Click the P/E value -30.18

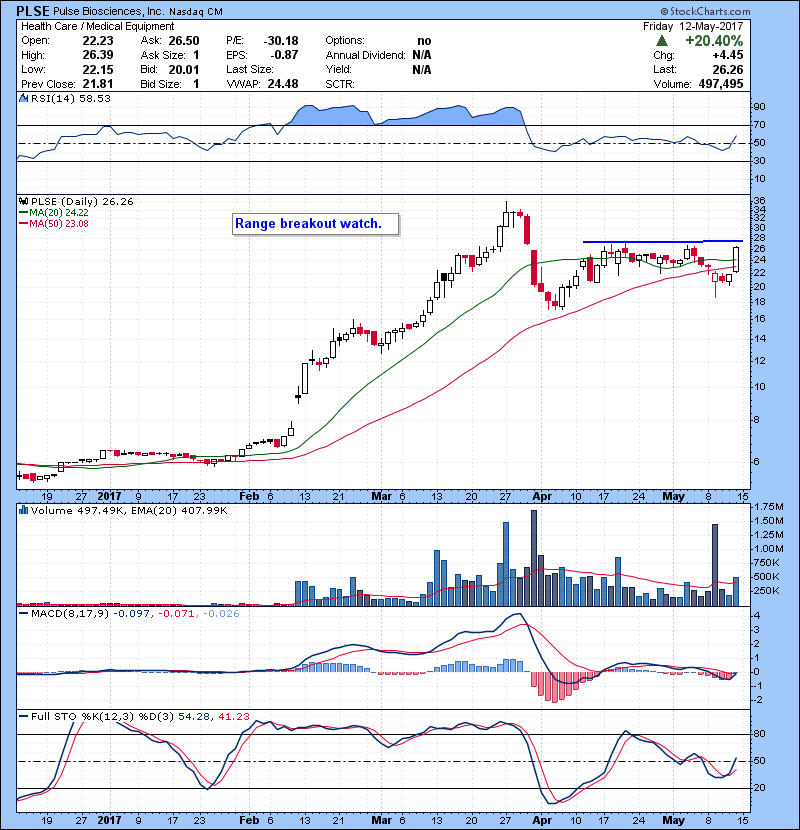(x=281, y=41)
